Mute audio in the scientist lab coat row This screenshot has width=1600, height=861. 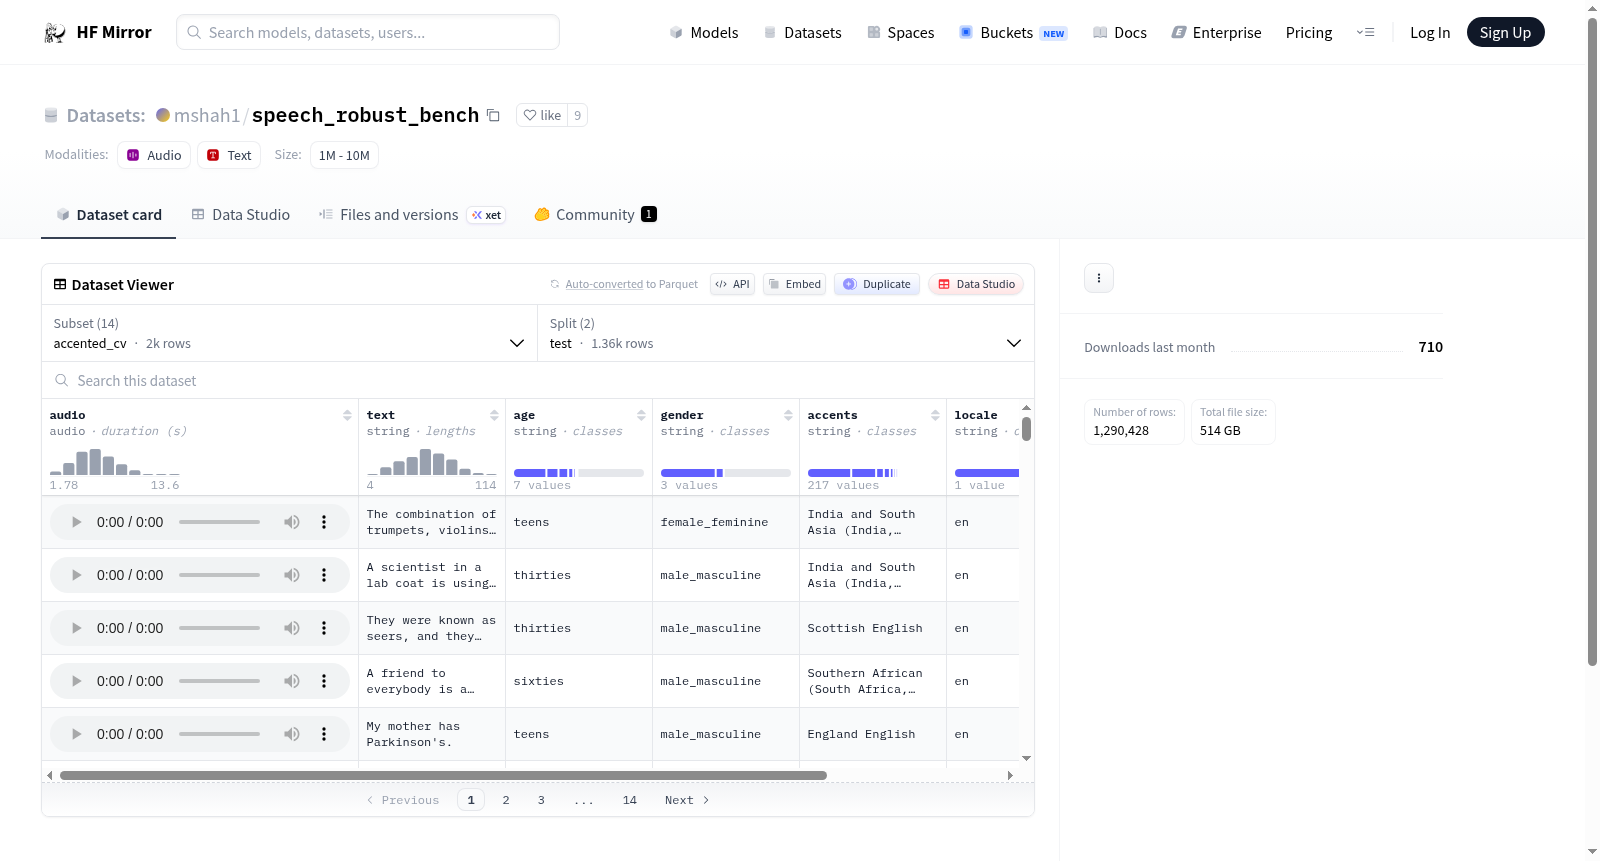pos(291,575)
